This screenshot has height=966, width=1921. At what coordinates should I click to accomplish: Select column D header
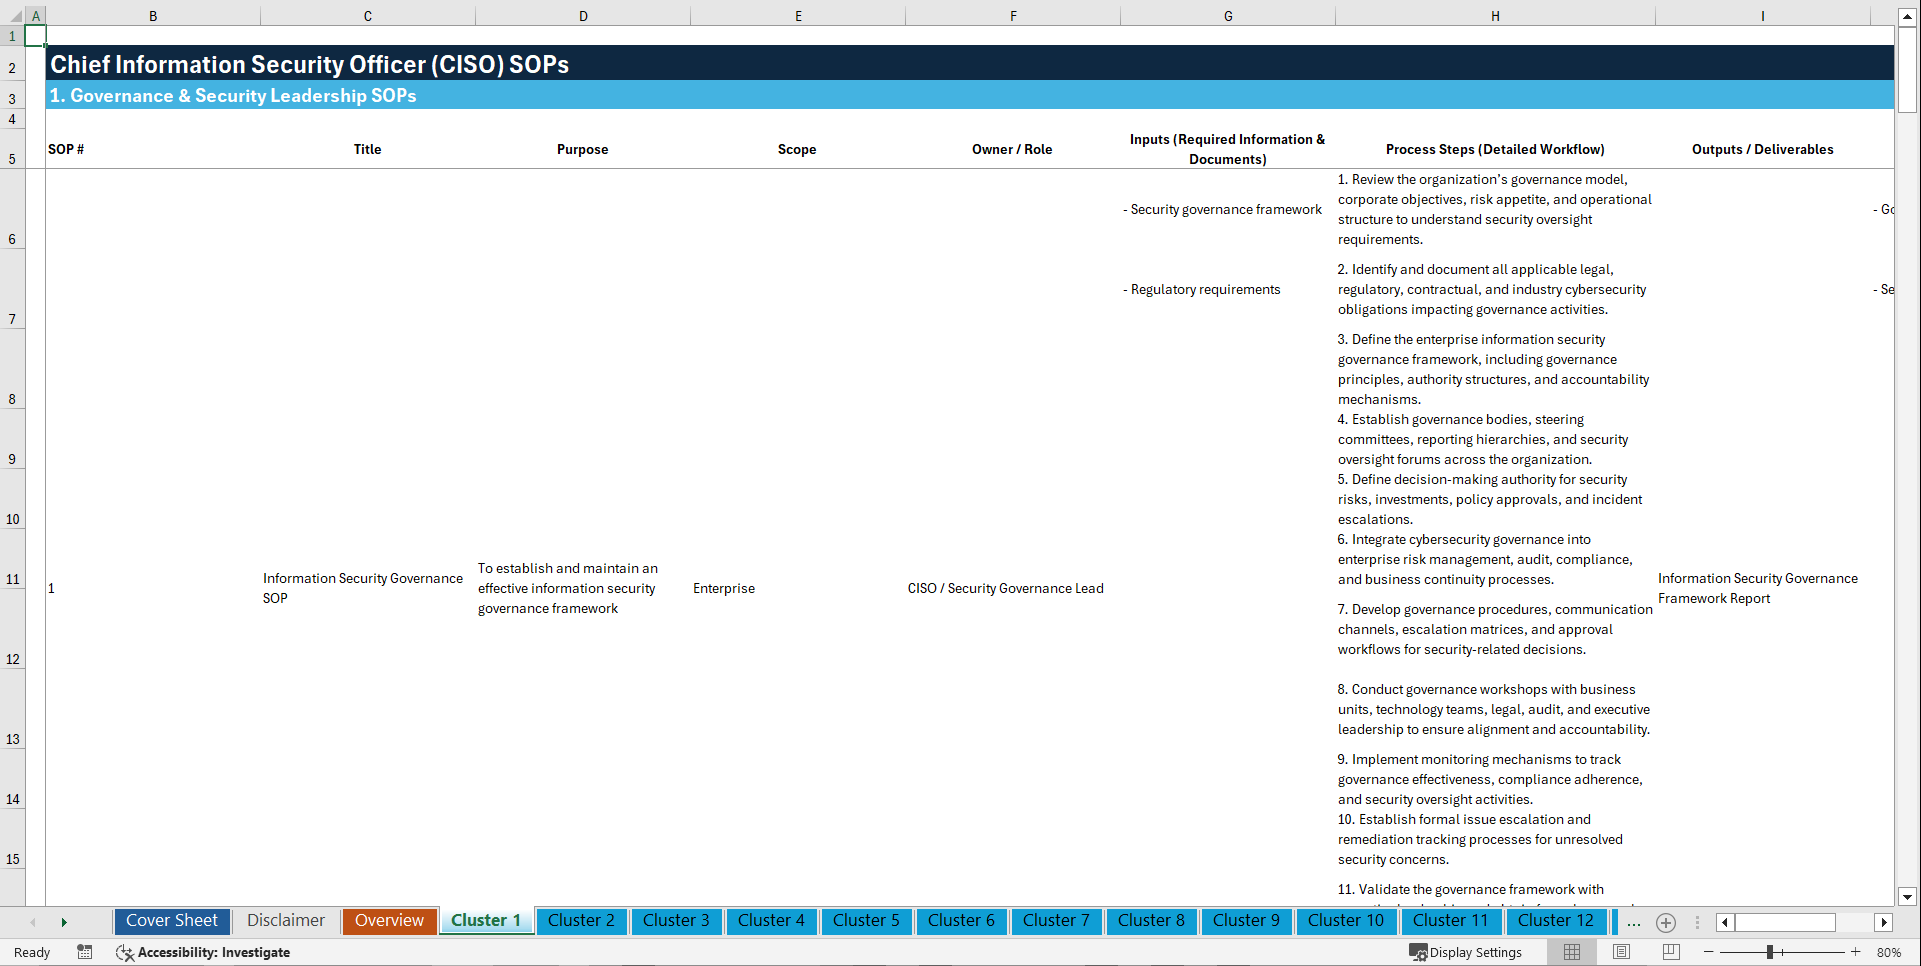(x=583, y=16)
